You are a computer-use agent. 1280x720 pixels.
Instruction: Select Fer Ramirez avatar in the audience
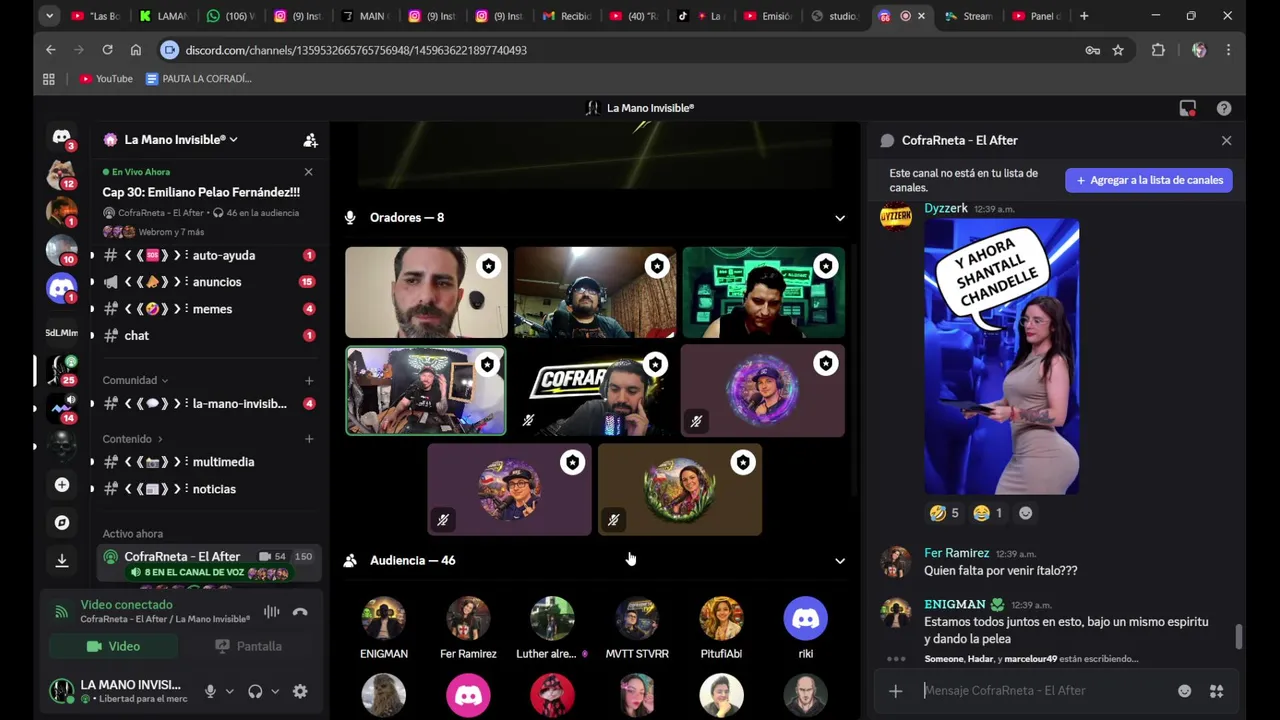[x=468, y=619]
